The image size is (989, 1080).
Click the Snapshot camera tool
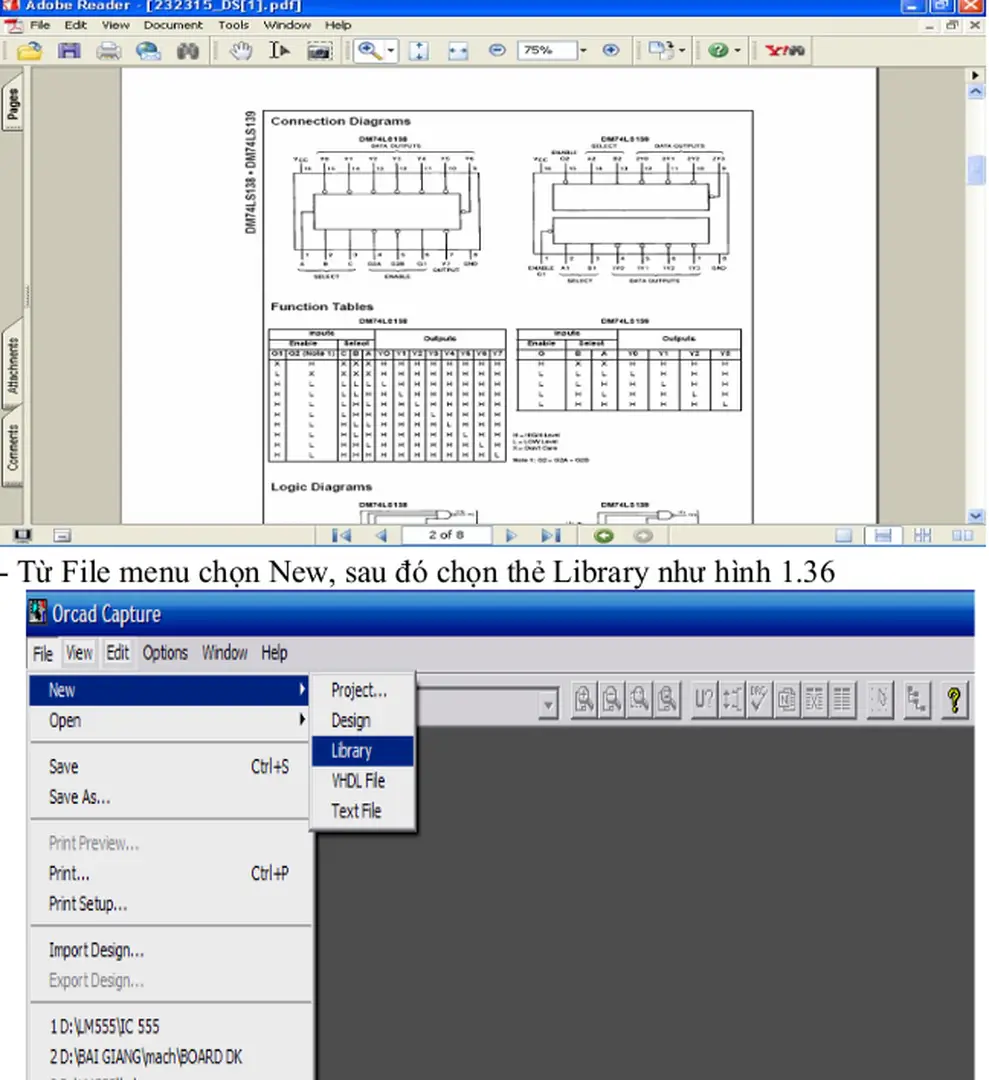[319, 51]
